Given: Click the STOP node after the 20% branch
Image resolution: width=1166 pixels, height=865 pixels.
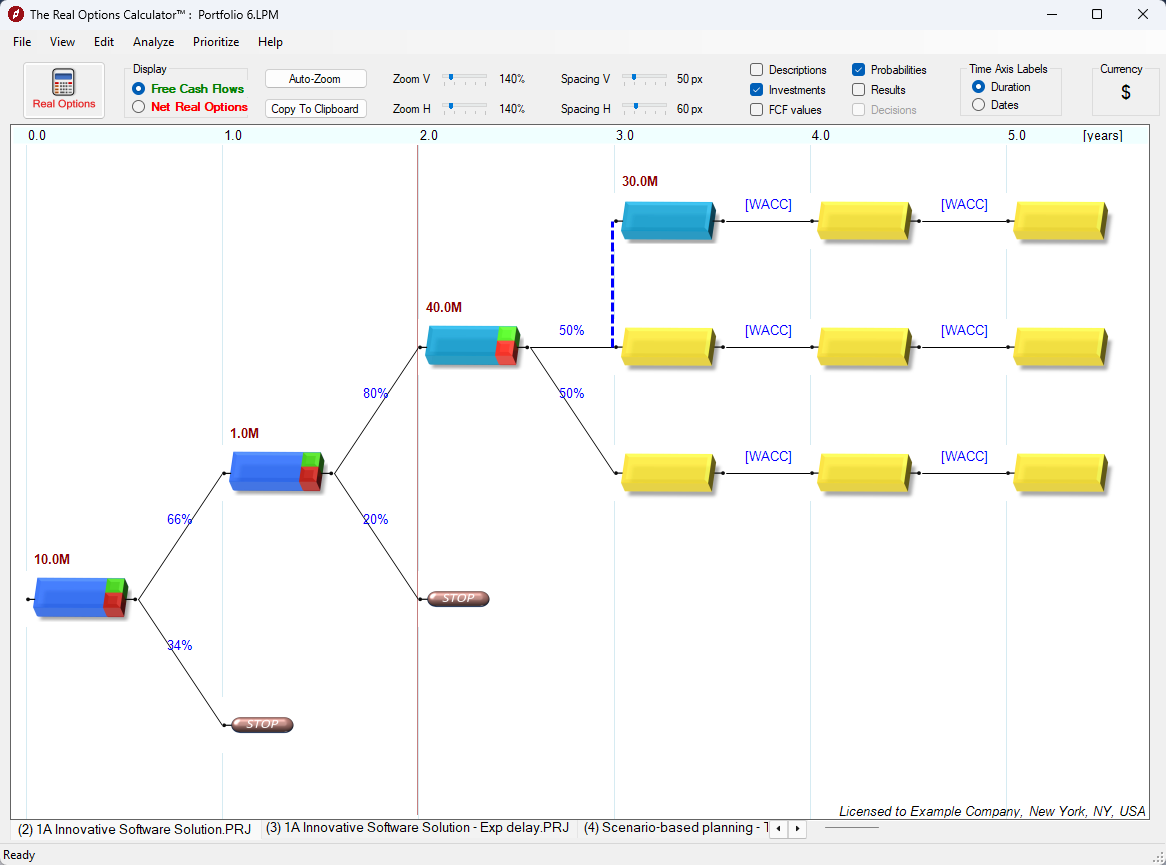Looking at the screenshot, I should click(457, 598).
